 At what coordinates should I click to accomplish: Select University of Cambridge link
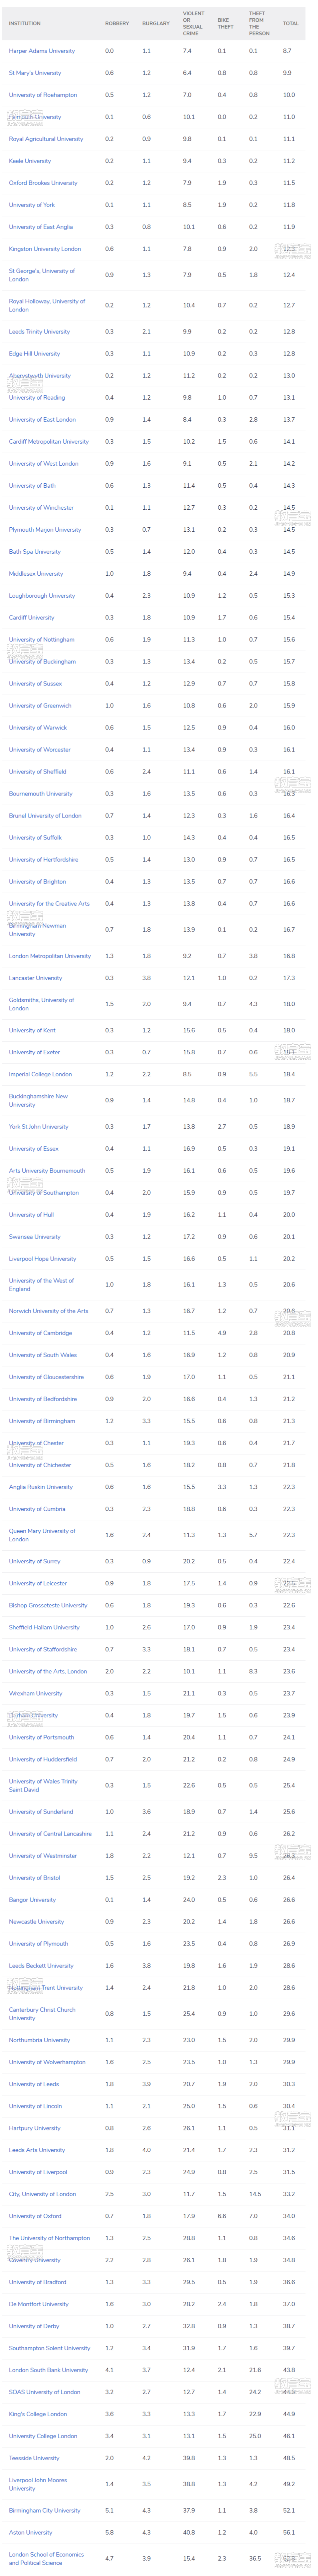(x=40, y=1333)
